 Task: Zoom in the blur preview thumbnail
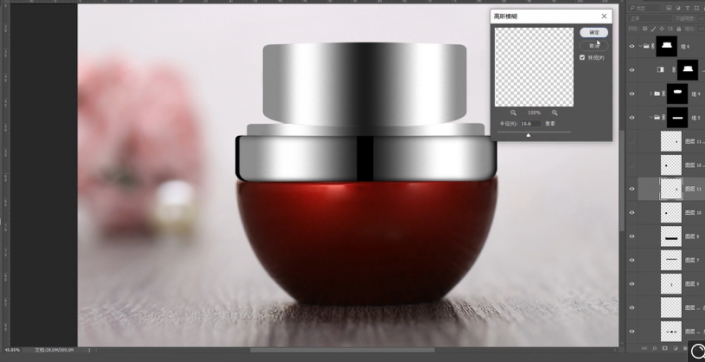554,113
